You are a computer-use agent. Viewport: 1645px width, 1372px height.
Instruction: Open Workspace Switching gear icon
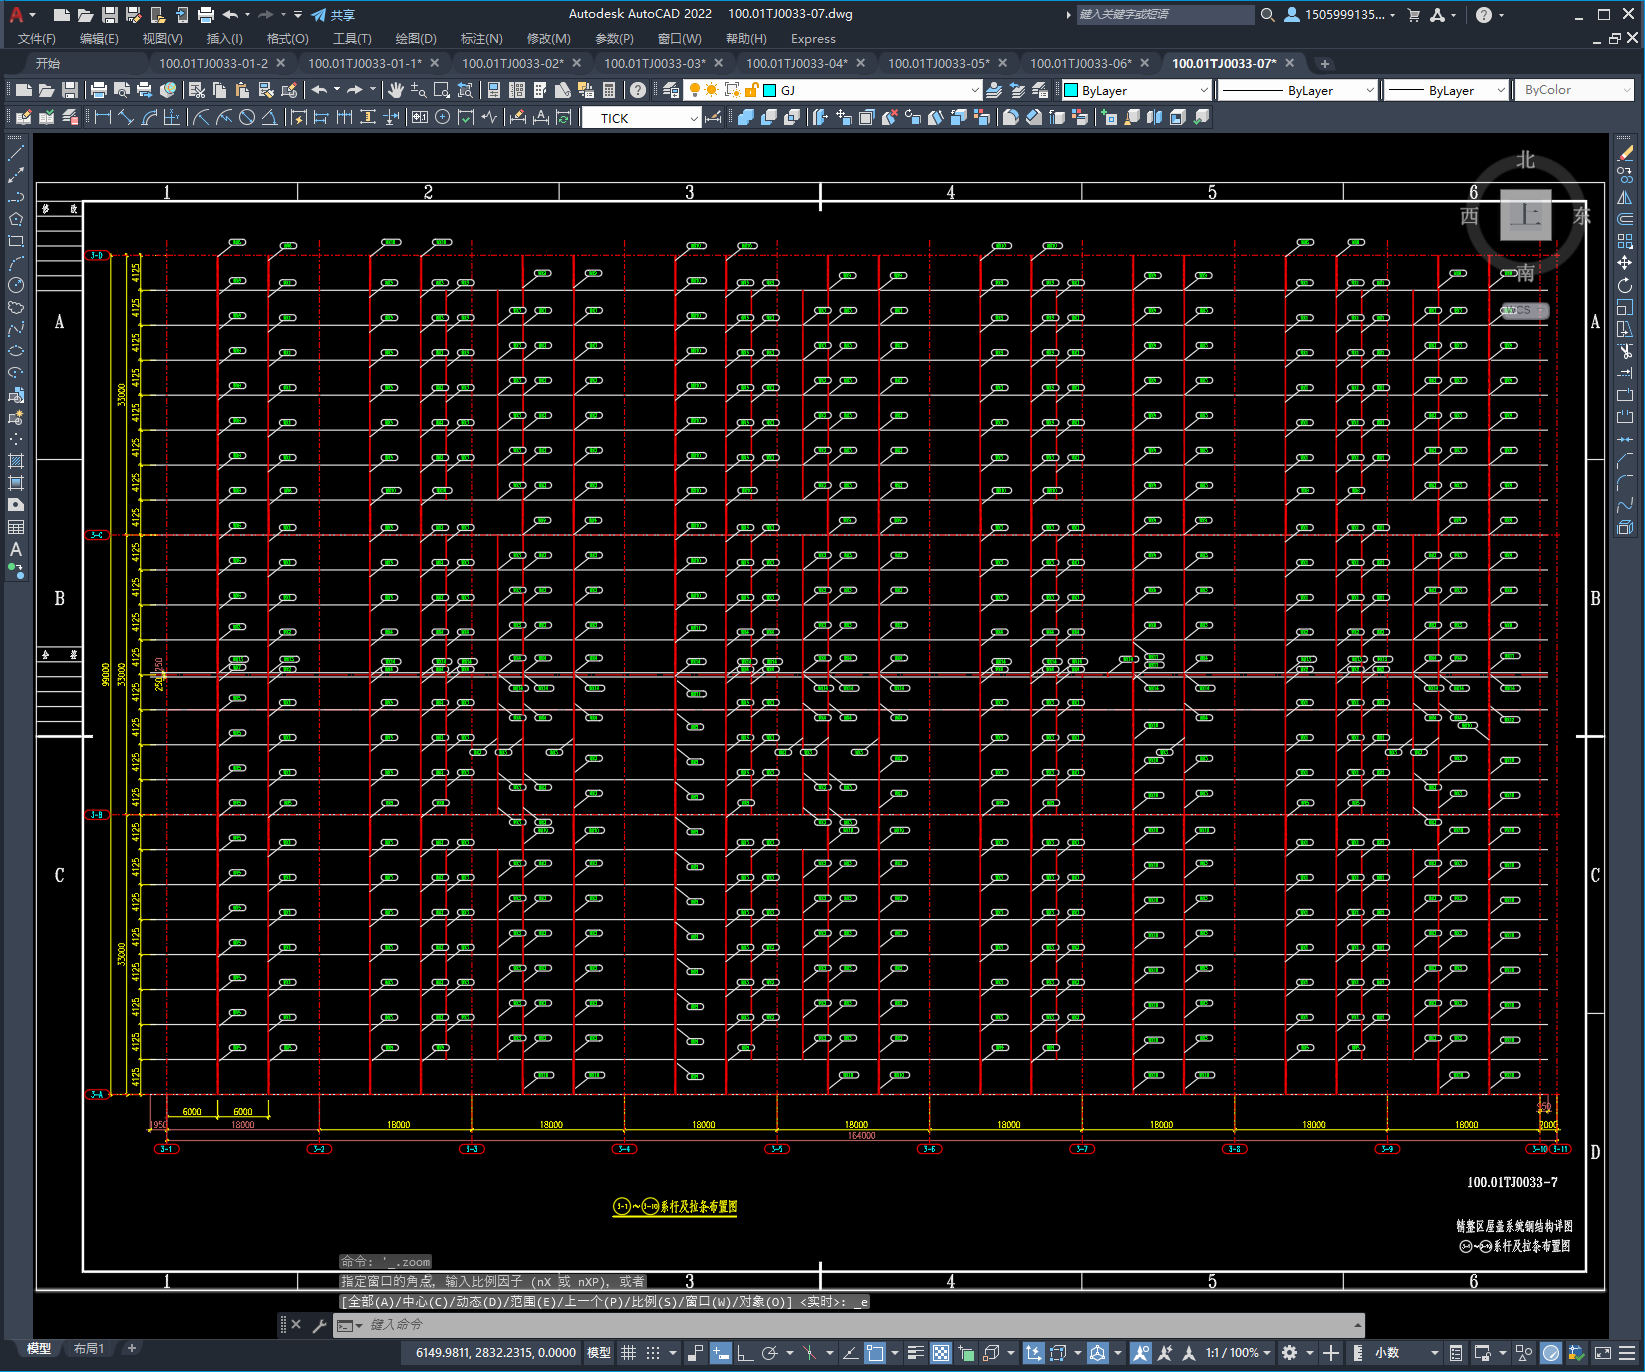[x=1290, y=1353]
